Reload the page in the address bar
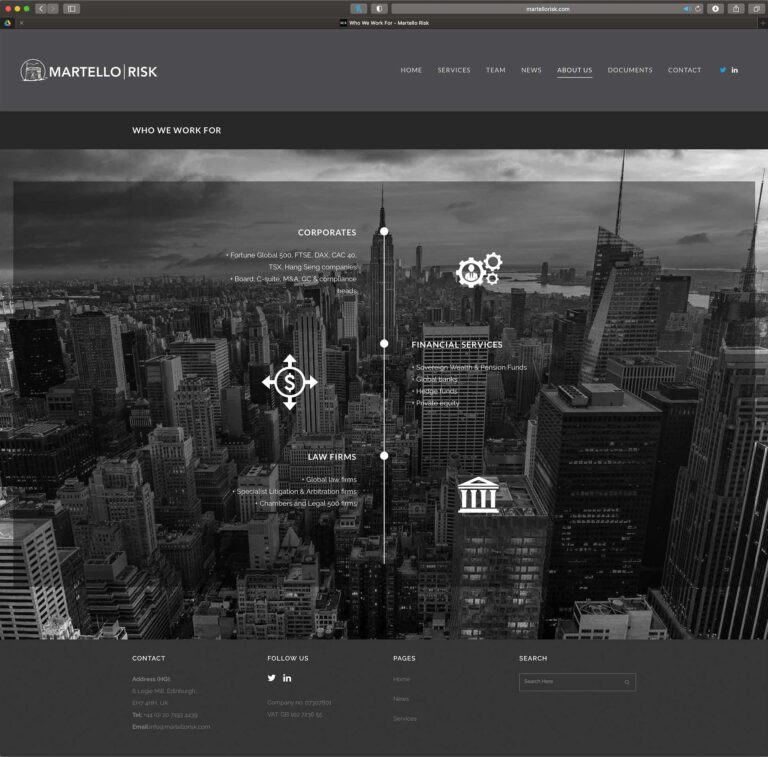Viewport: 768px width, 757px height. point(699,8)
